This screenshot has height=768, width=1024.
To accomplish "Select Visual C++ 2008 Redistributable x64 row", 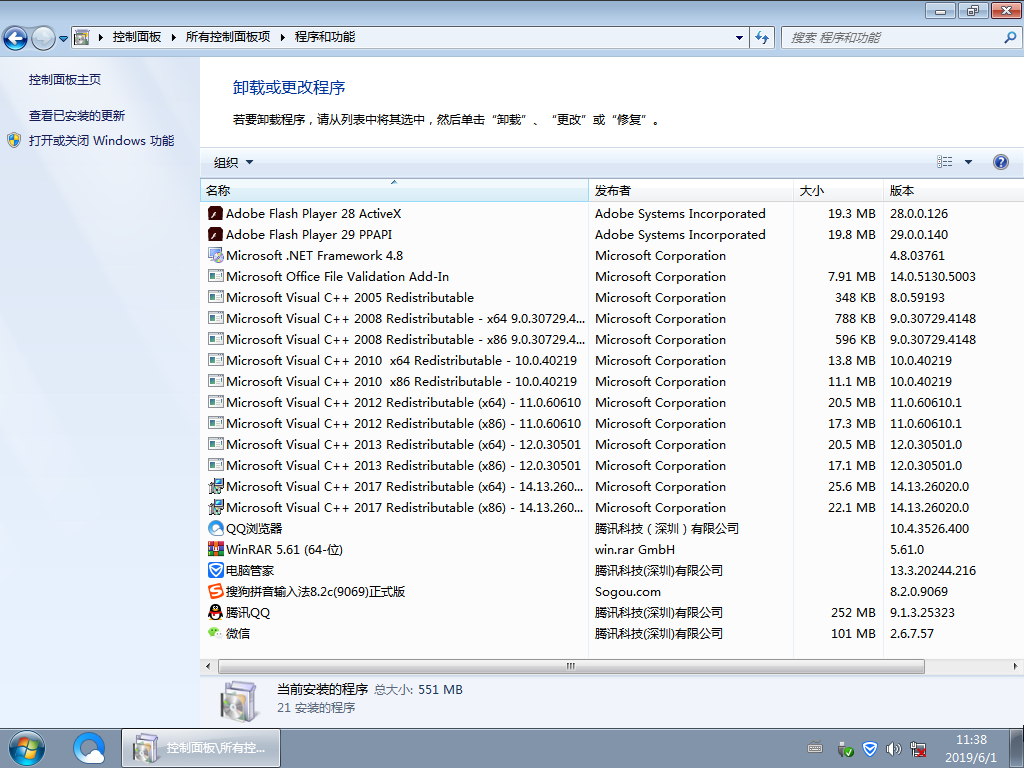I will pyautogui.click(x=612, y=319).
